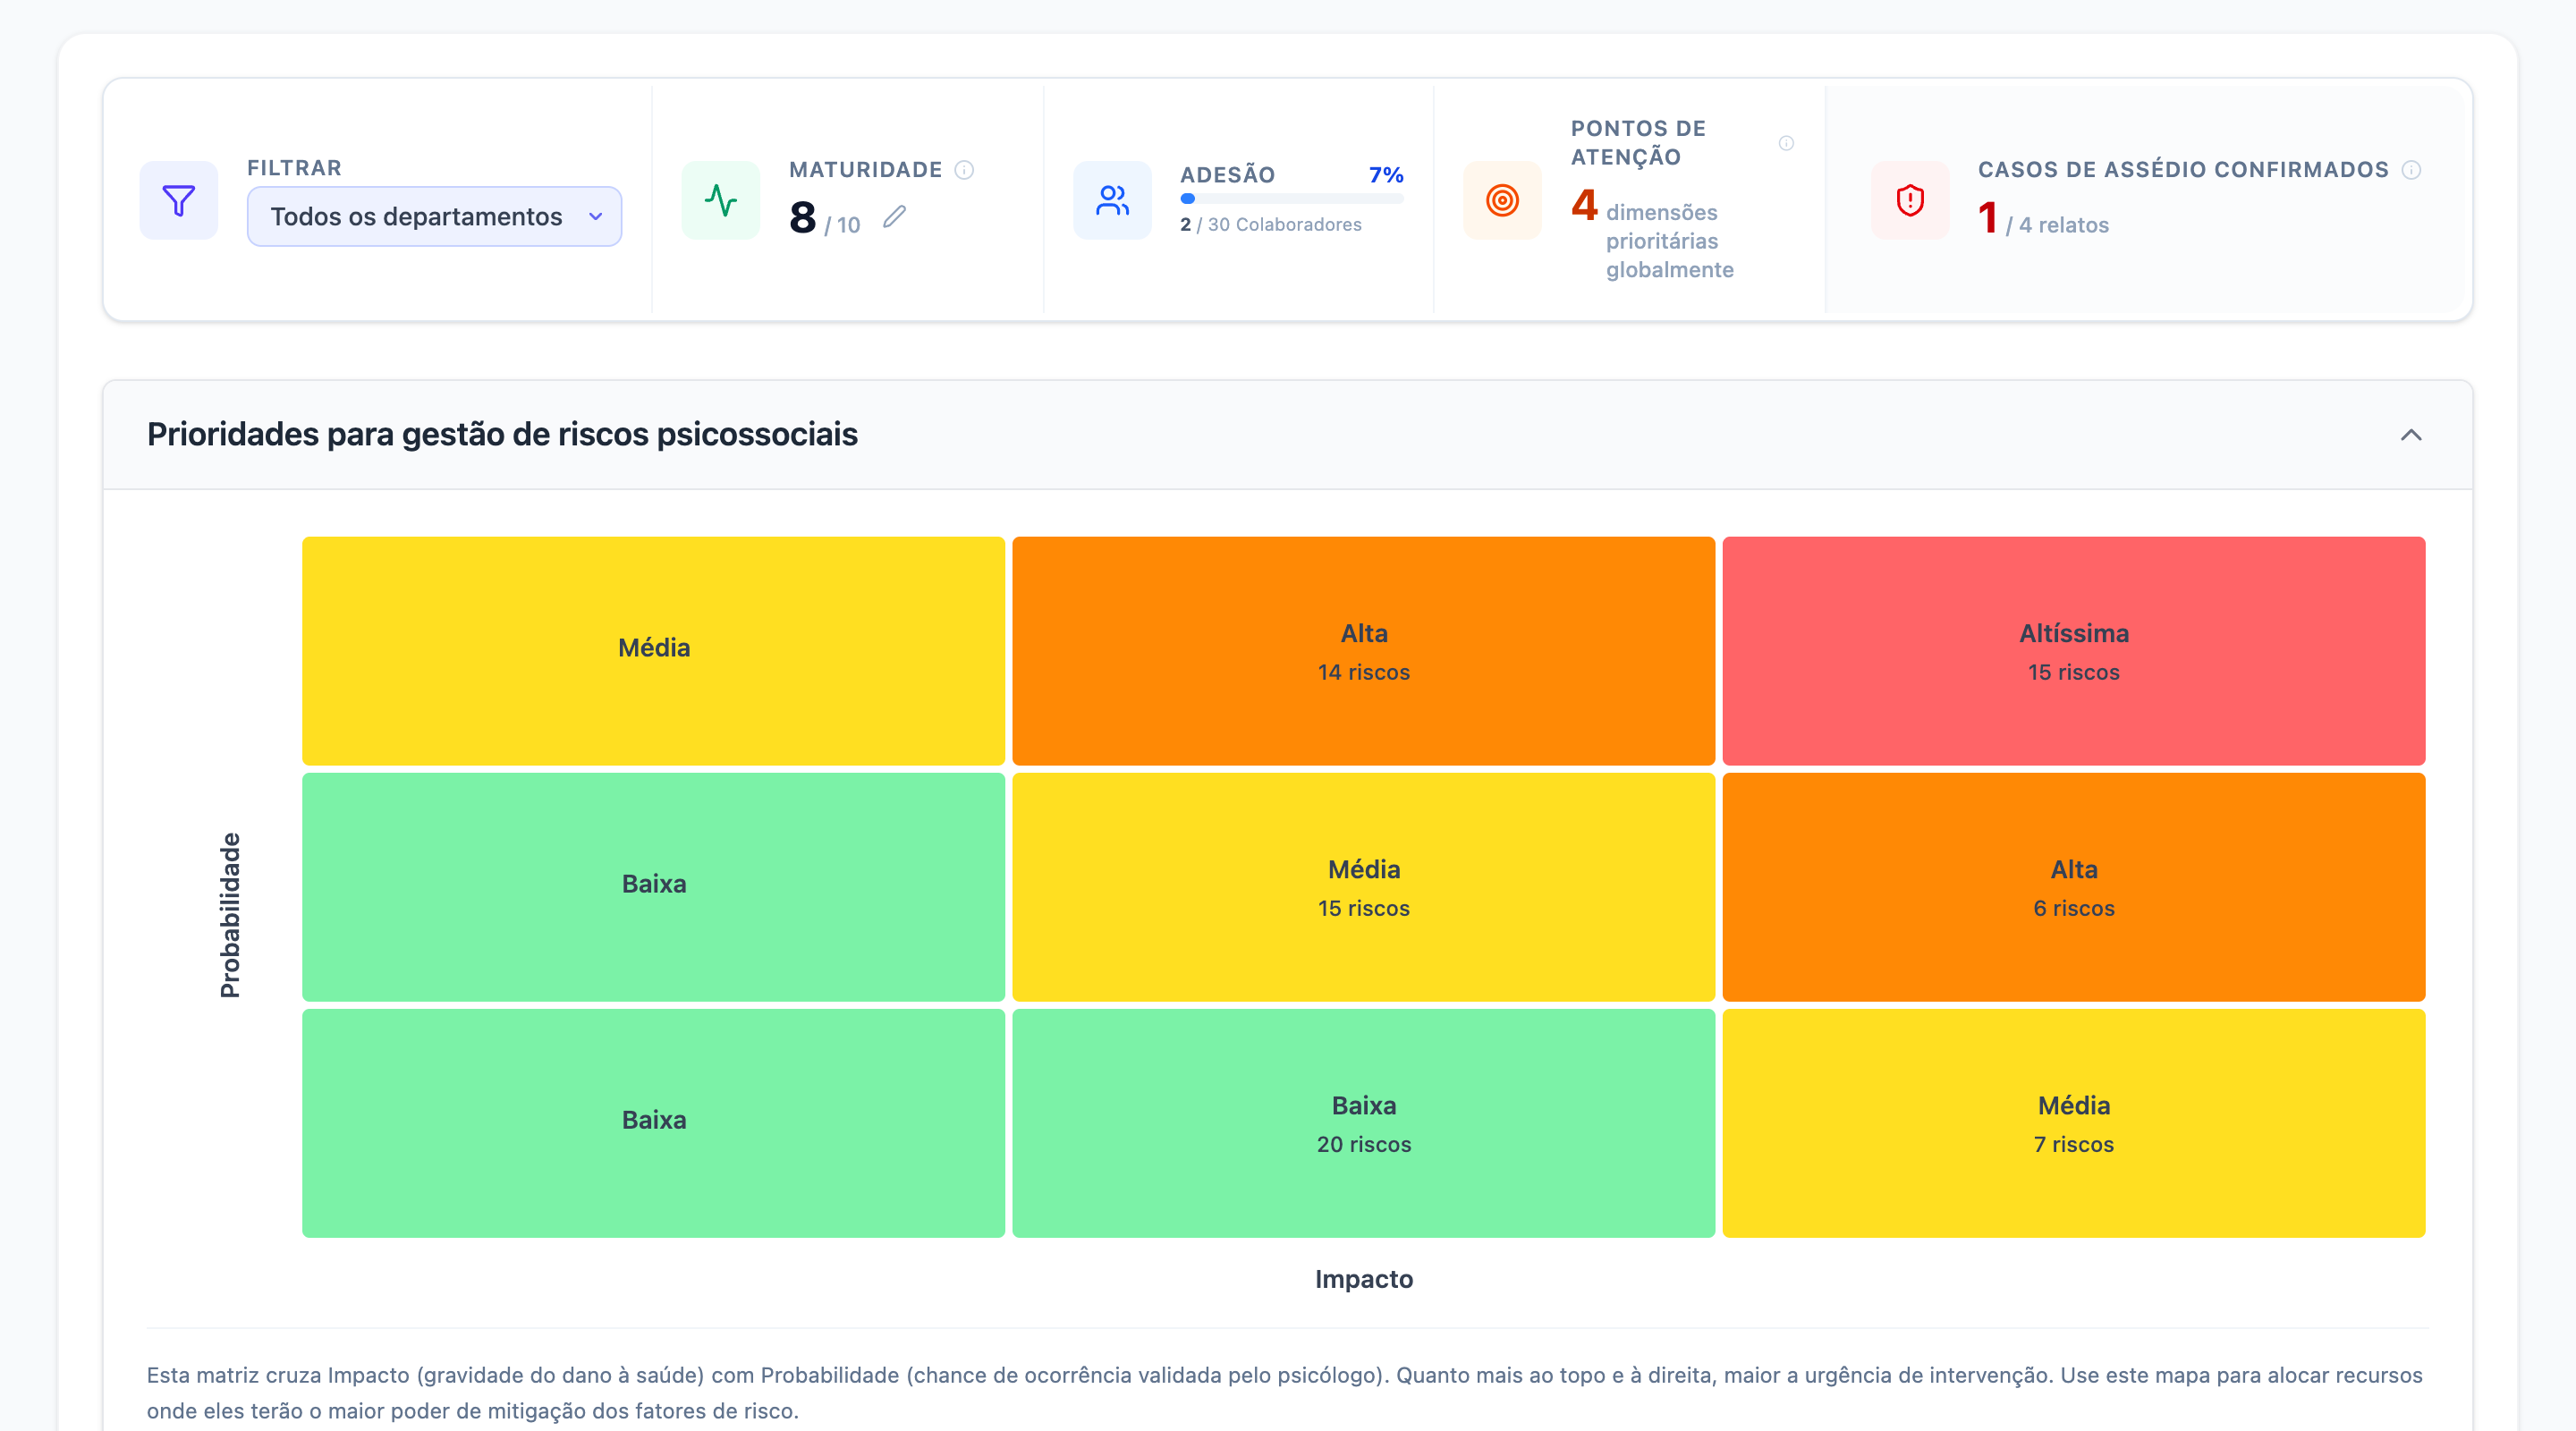Click the info icon next to Maturidade
Image resolution: width=2576 pixels, height=1431 pixels.
[x=964, y=170]
